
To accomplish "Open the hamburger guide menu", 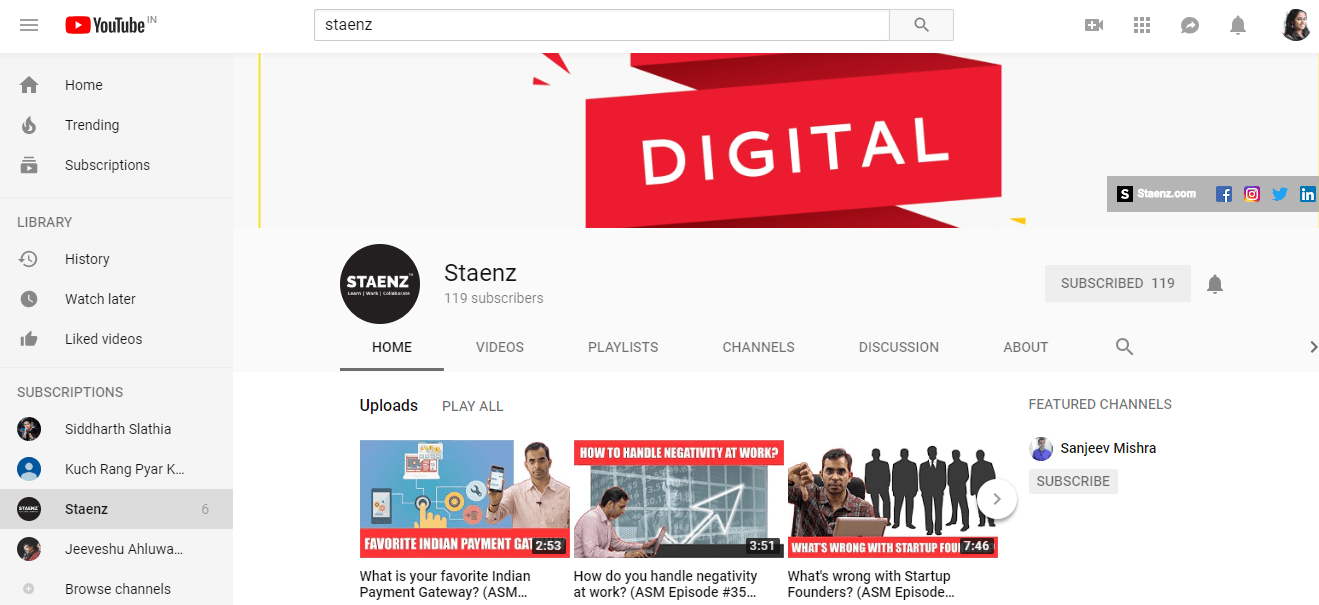I will [29, 25].
